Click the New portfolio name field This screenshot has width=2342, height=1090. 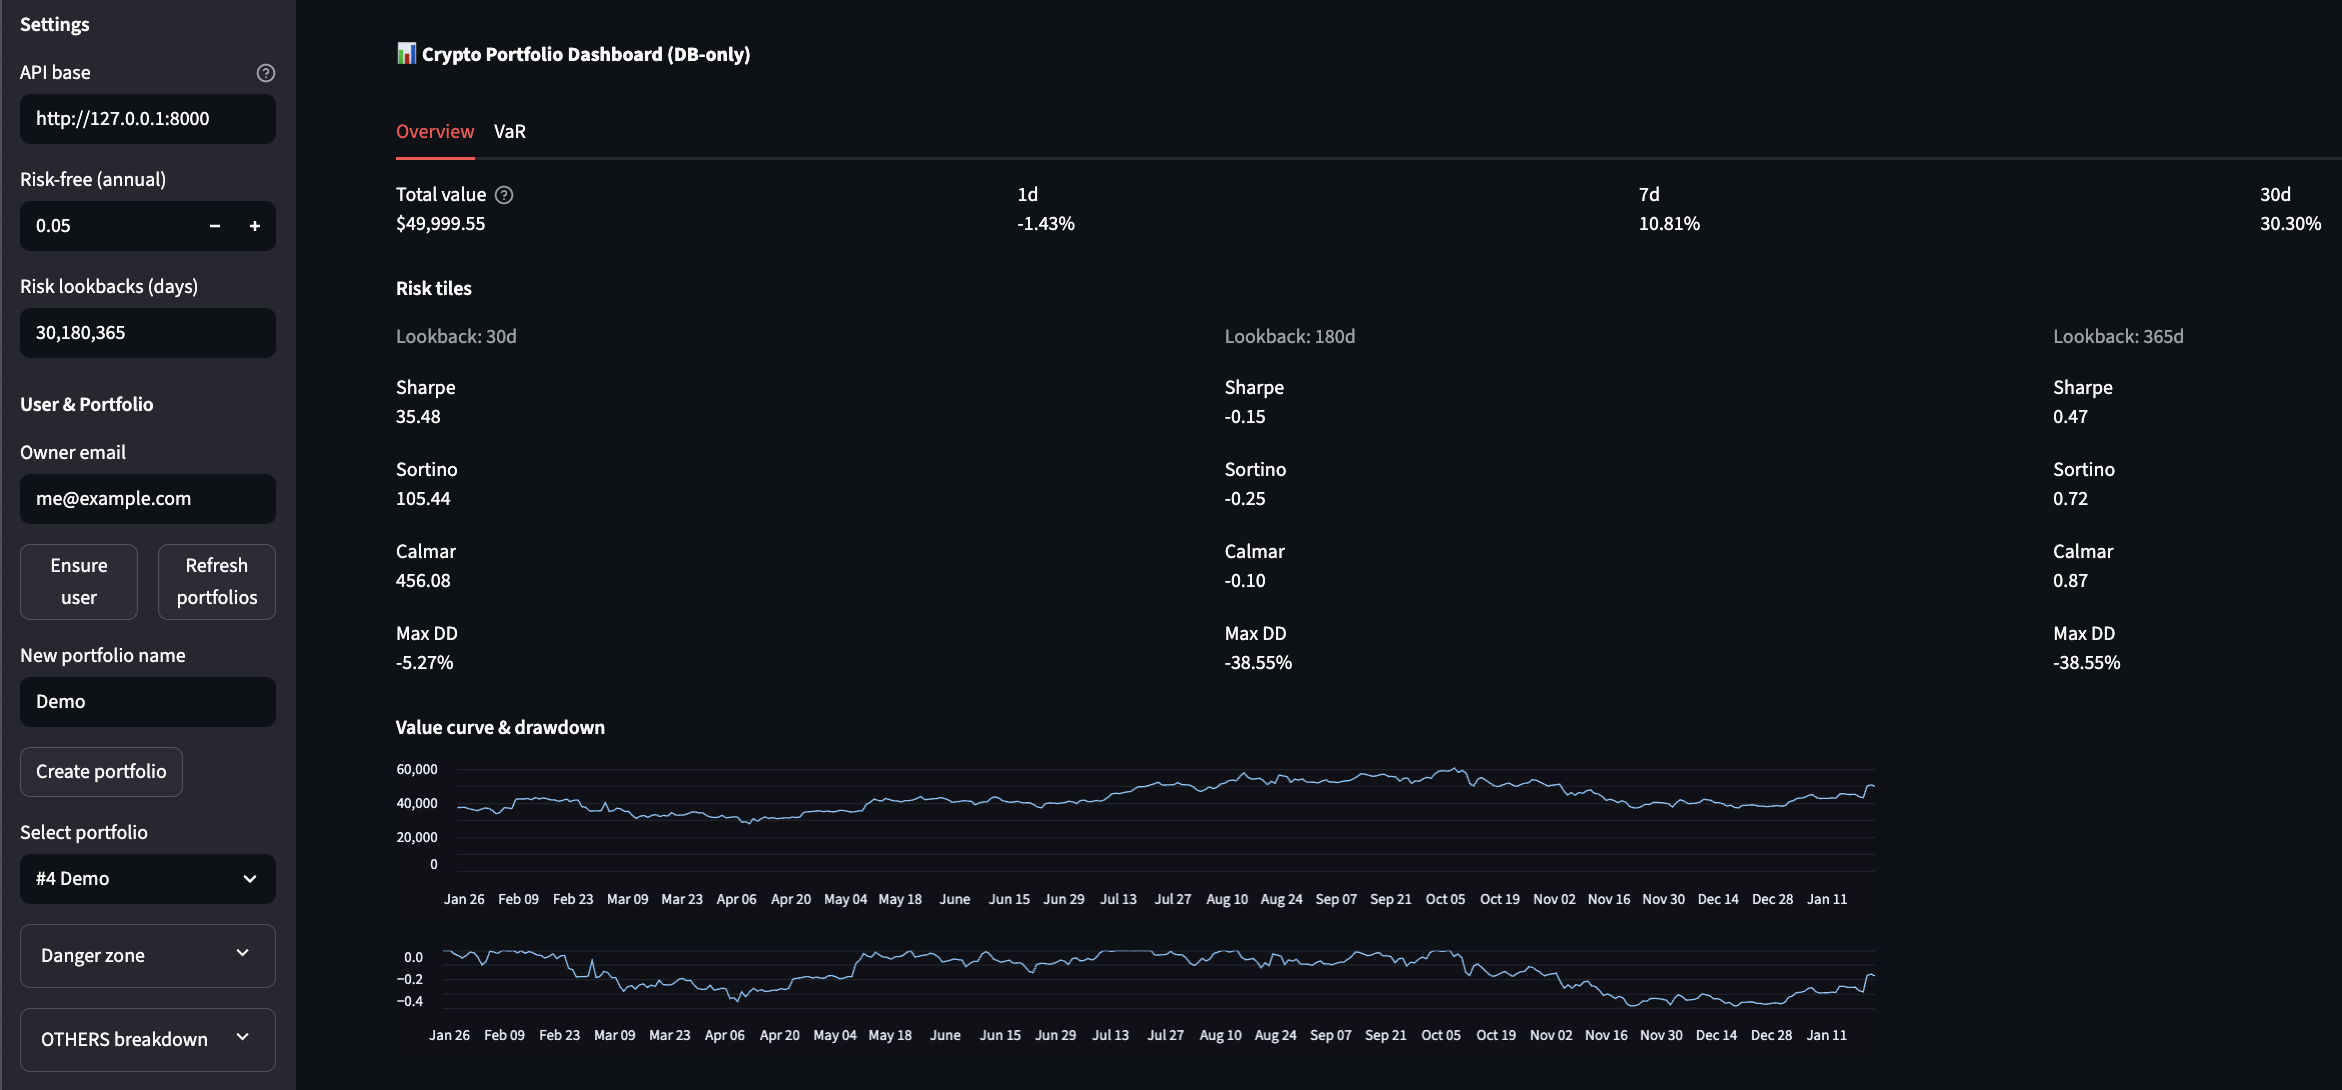click(147, 702)
